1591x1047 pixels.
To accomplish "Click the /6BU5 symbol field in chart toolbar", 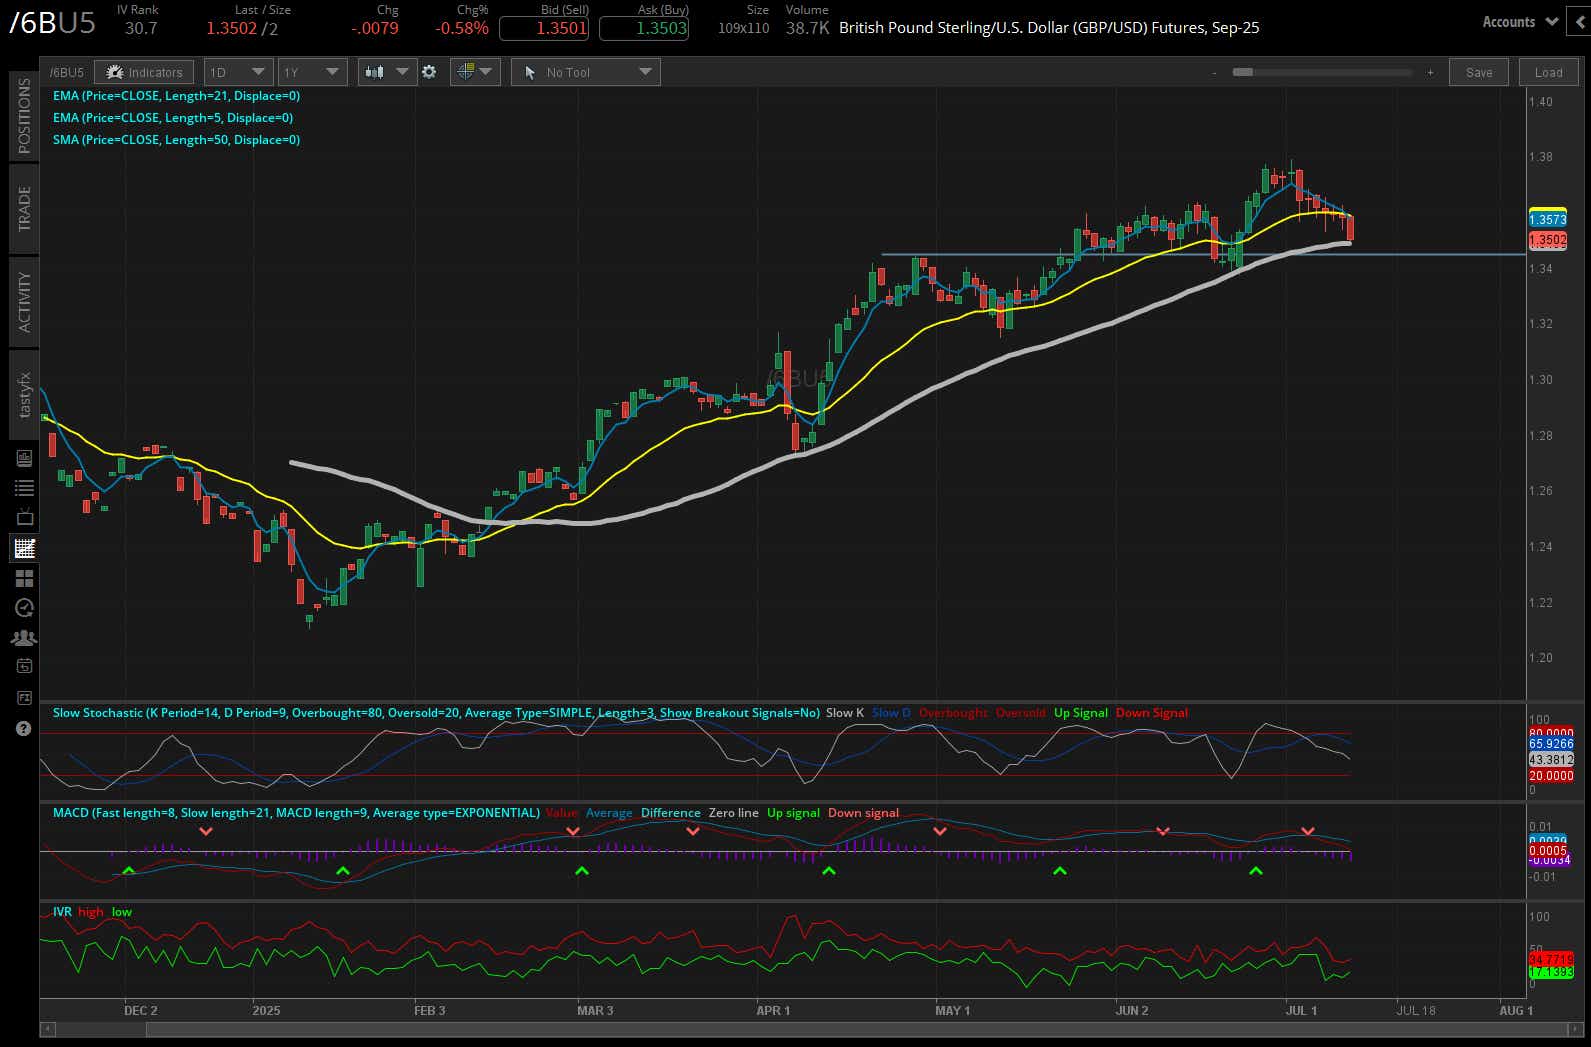I will tap(67, 72).
